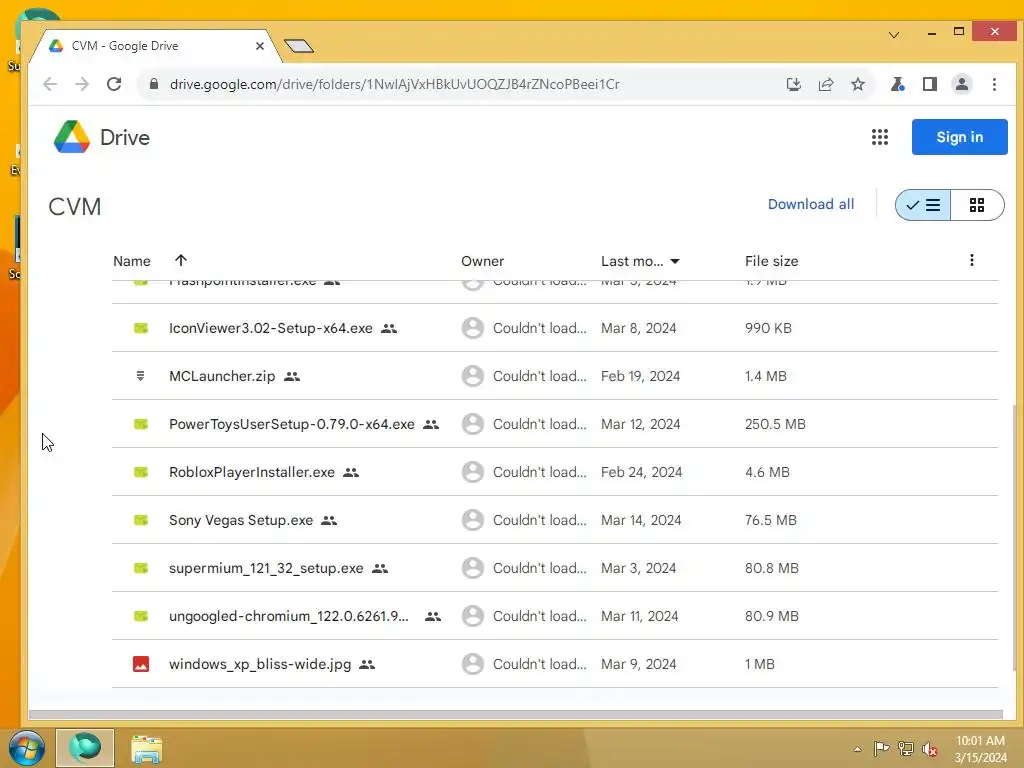Click windows_xp_bliss-wide.jpg file name
Screen dimensions: 1024x768
[x=260, y=664]
